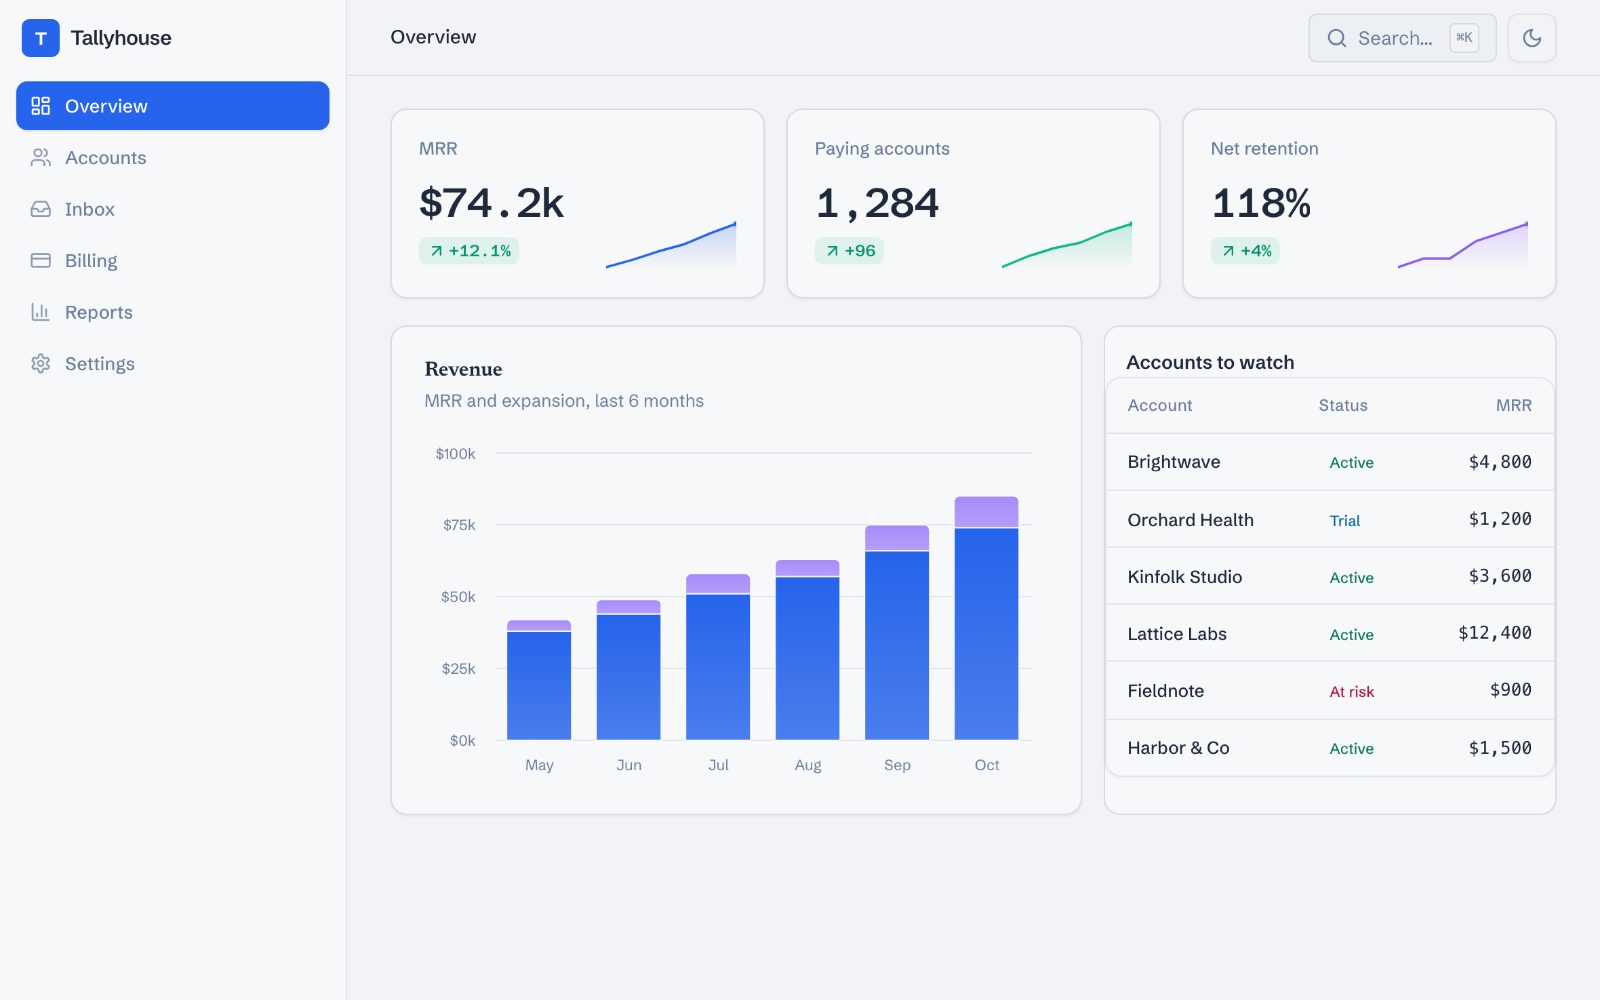This screenshot has width=1600, height=1000.
Task: Click the At risk status for Fieldnote
Action: (1352, 691)
